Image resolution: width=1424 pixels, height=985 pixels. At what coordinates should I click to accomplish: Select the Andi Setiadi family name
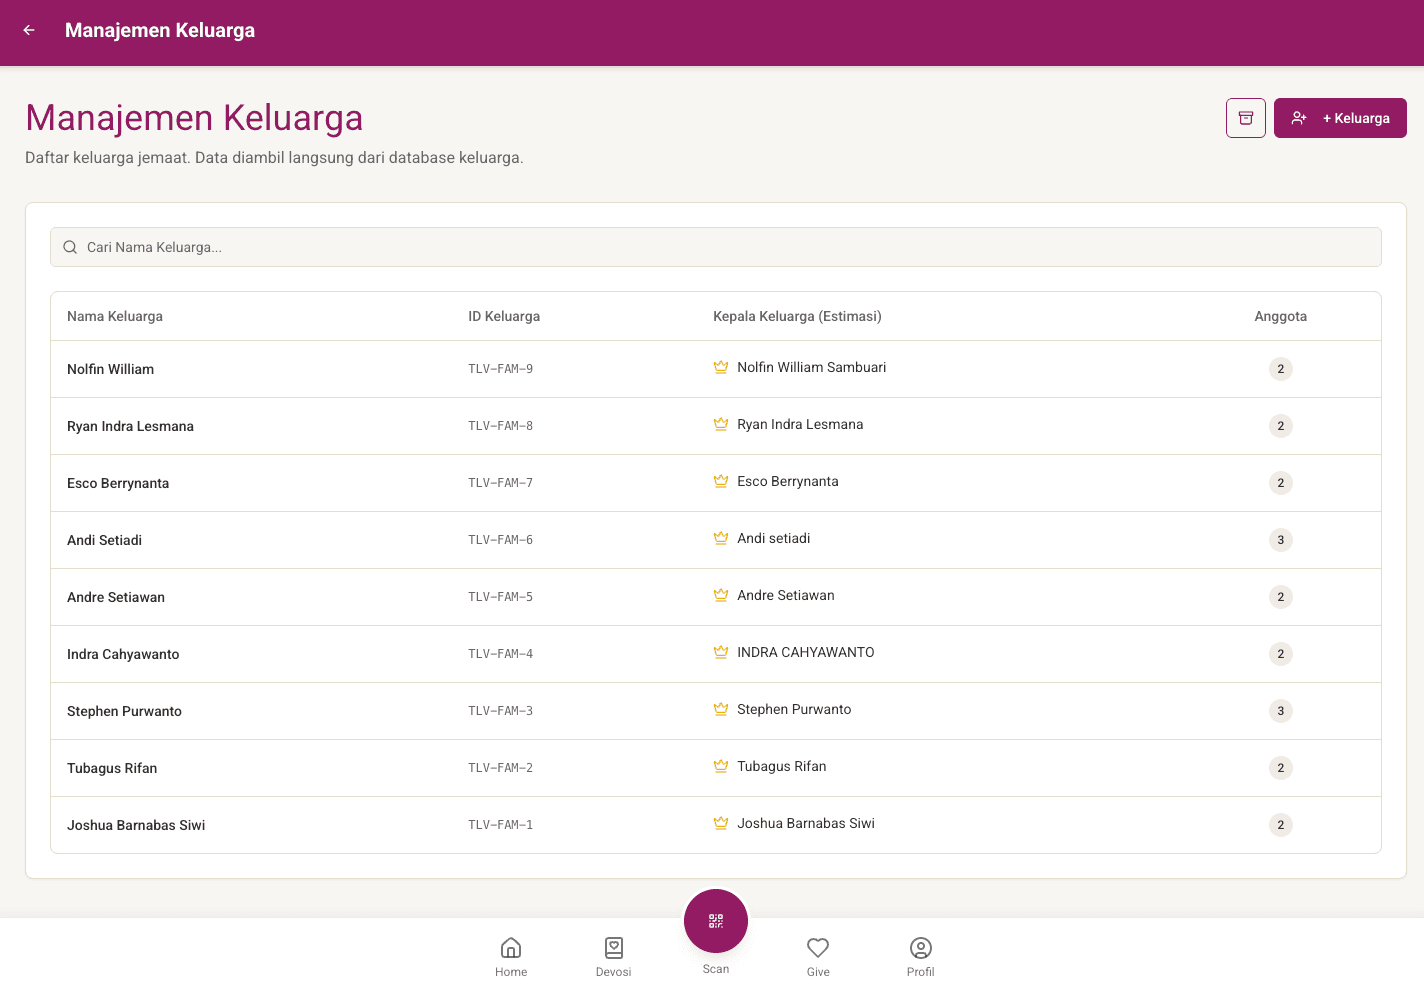(104, 540)
